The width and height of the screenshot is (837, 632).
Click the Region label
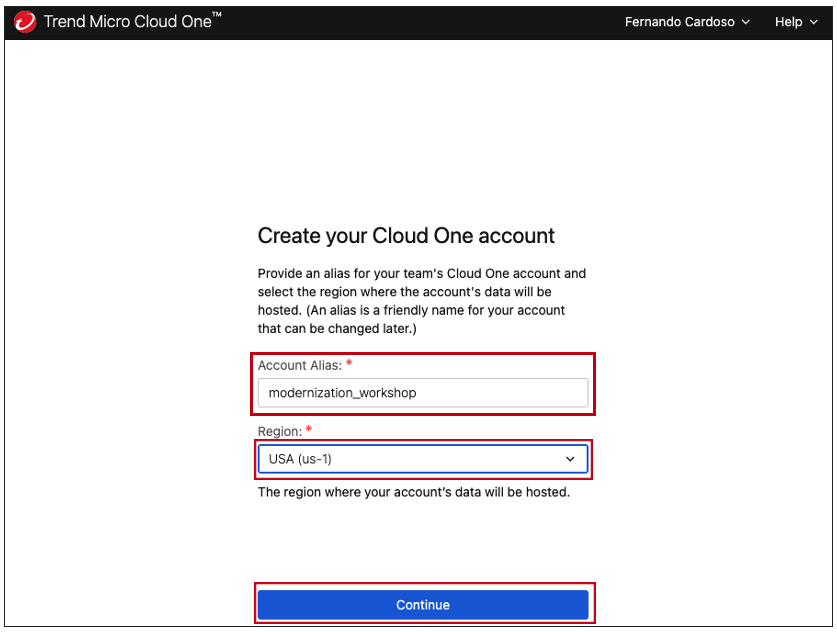(x=280, y=431)
